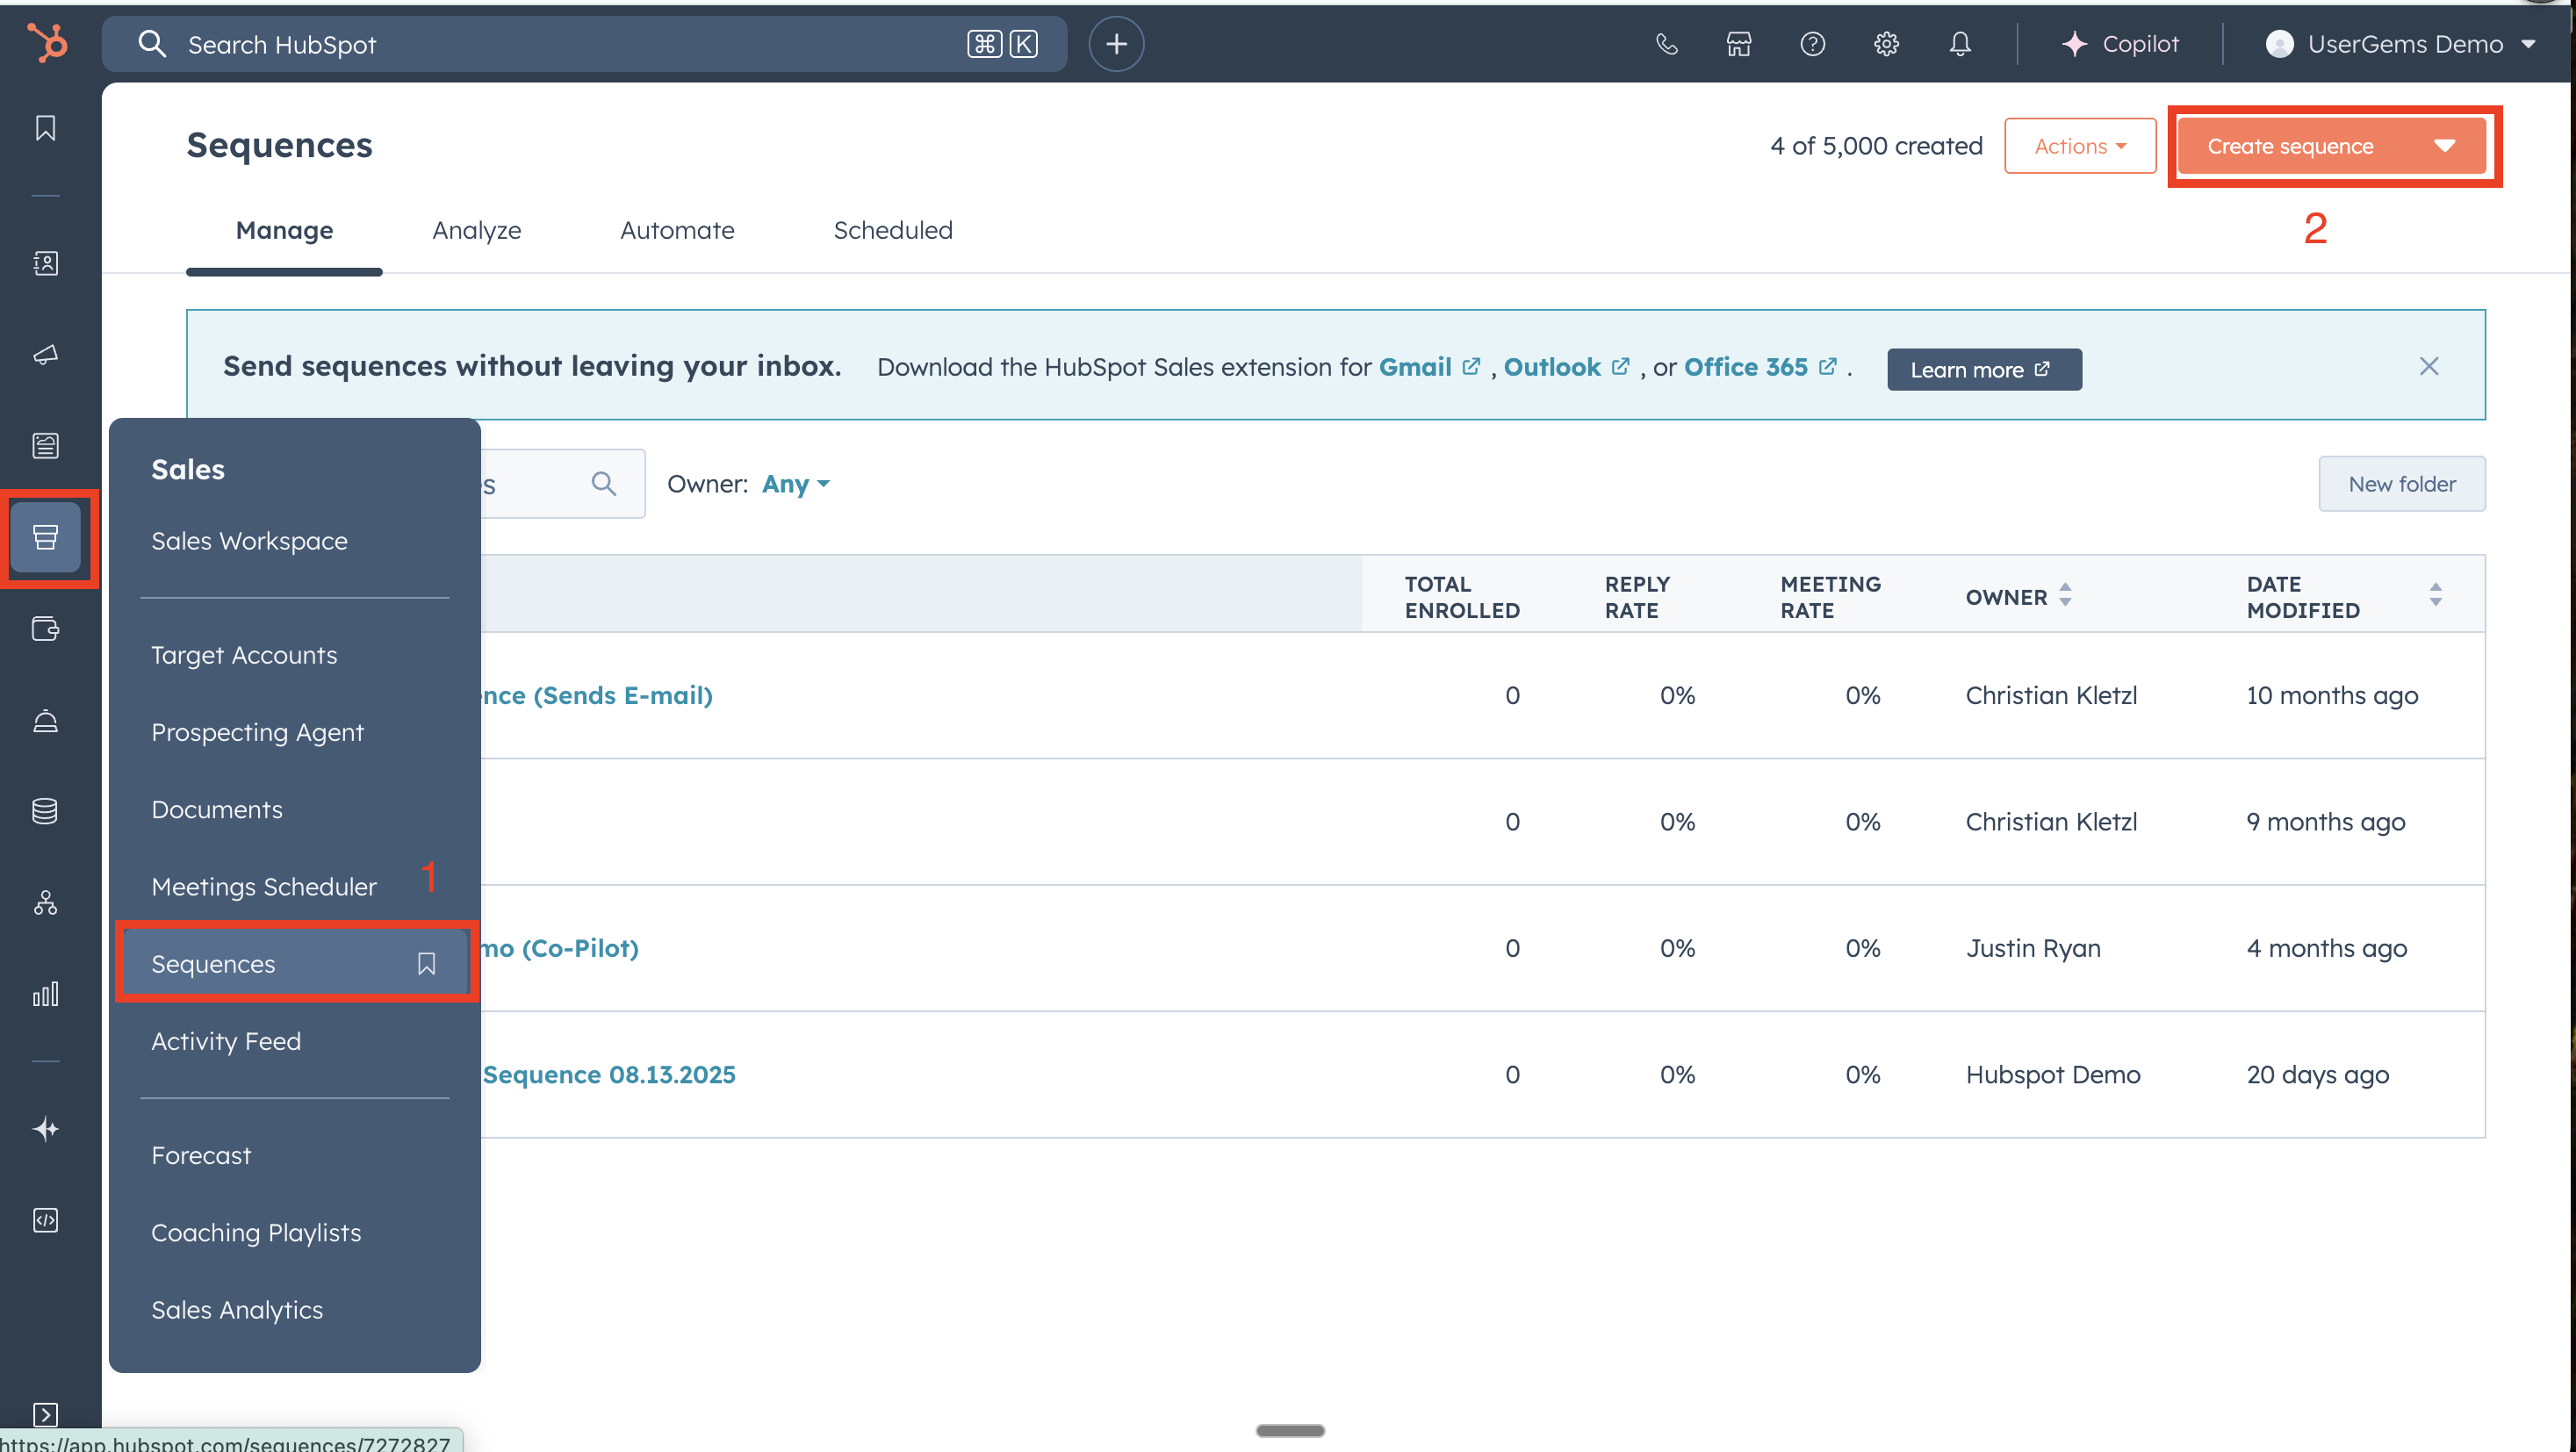The width and height of the screenshot is (2576, 1452).
Task: Open Documents in Sales menu
Action: (x=217, y=809)
